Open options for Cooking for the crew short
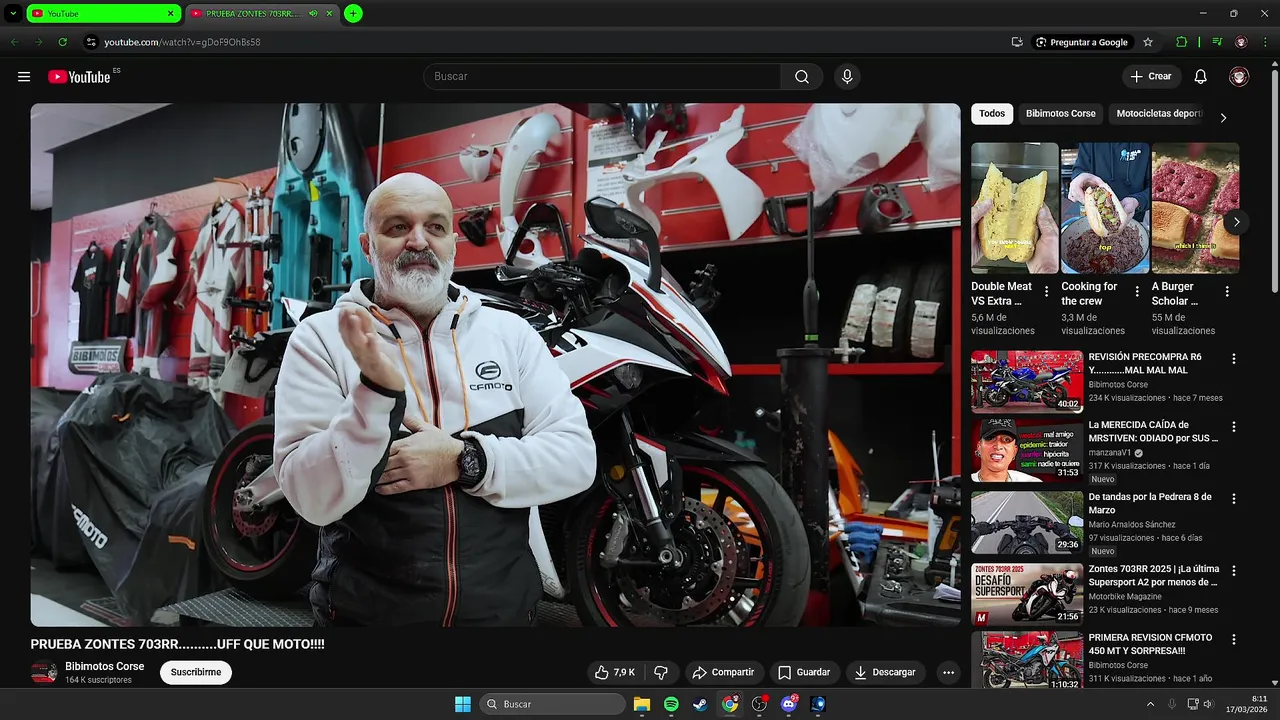Image resolution: width=1280 pixels, height=720 pixels. point(1137,292)
